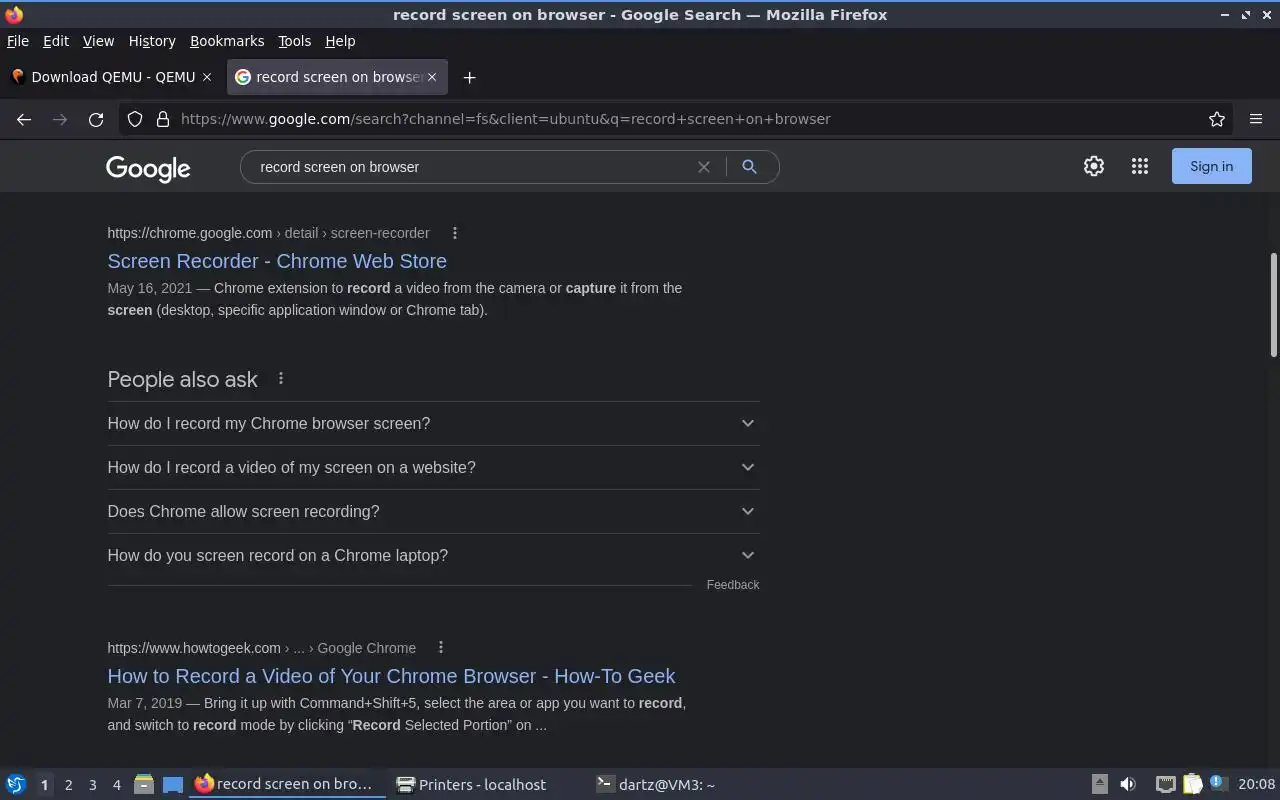Click the Sign in button
Screen dimensions: 1280x800
click(x=1211, y=166)
